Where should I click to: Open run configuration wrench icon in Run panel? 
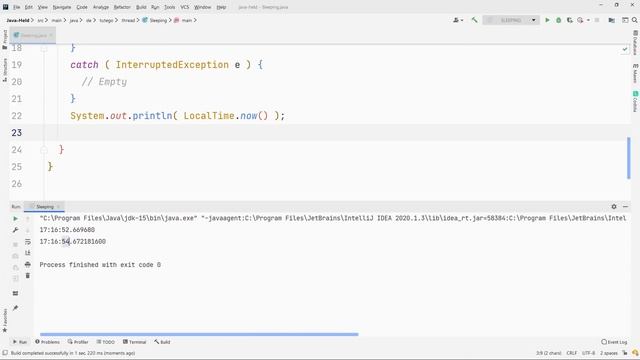[x=16, y=230]
